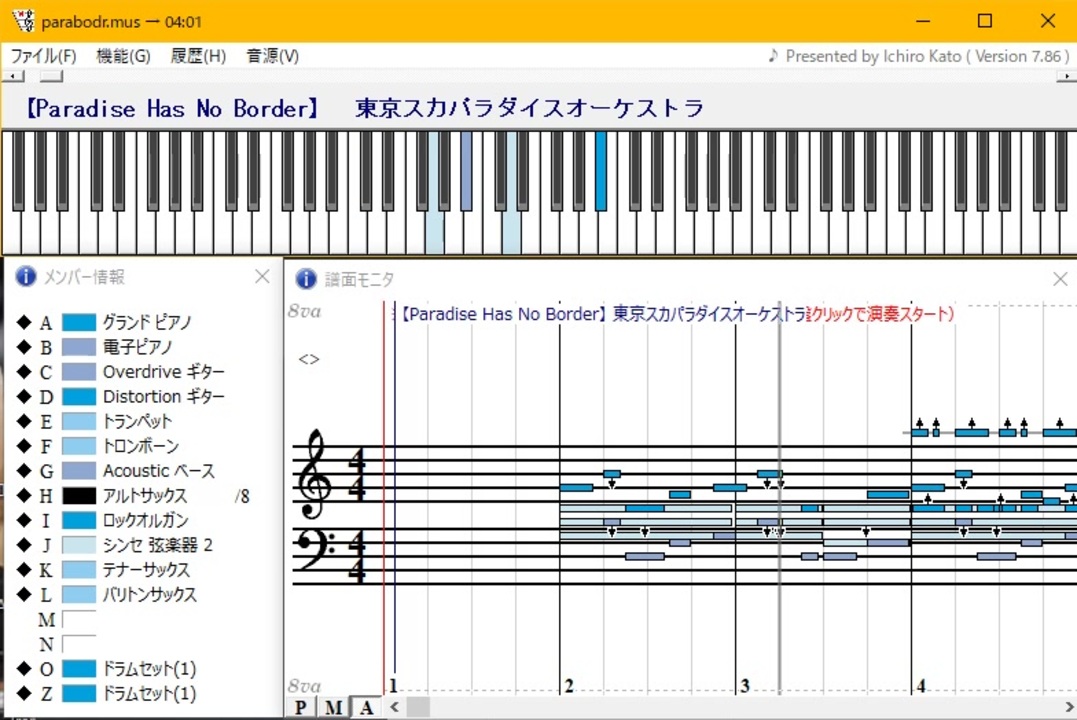Image resolution: width=1077 pixels, height=720 pixels.
Task: Toggle diamond marker for member B 電子ピアノ
Action: coord(24,346)
